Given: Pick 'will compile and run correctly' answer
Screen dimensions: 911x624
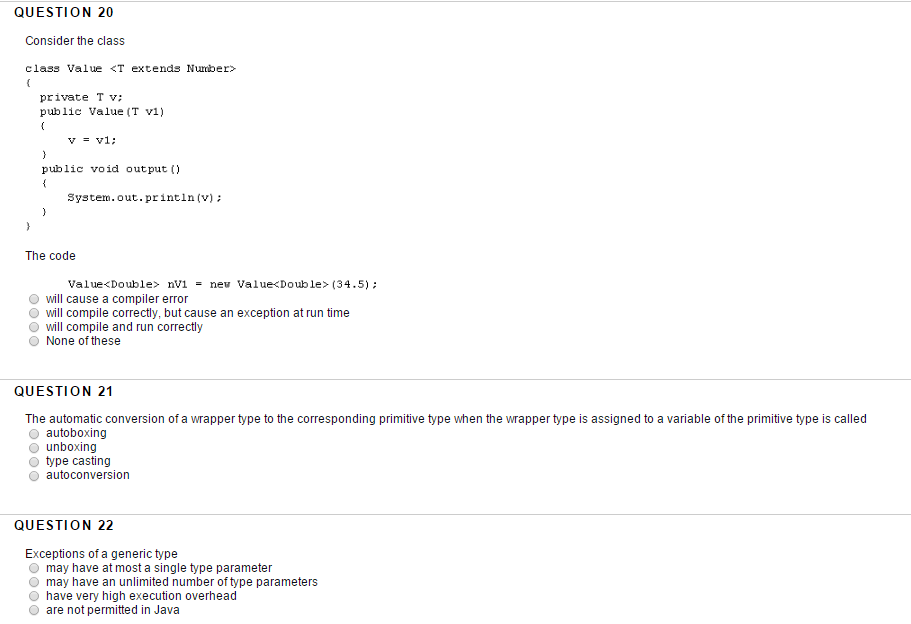Looking at the screenshot, I should (34, 327).
